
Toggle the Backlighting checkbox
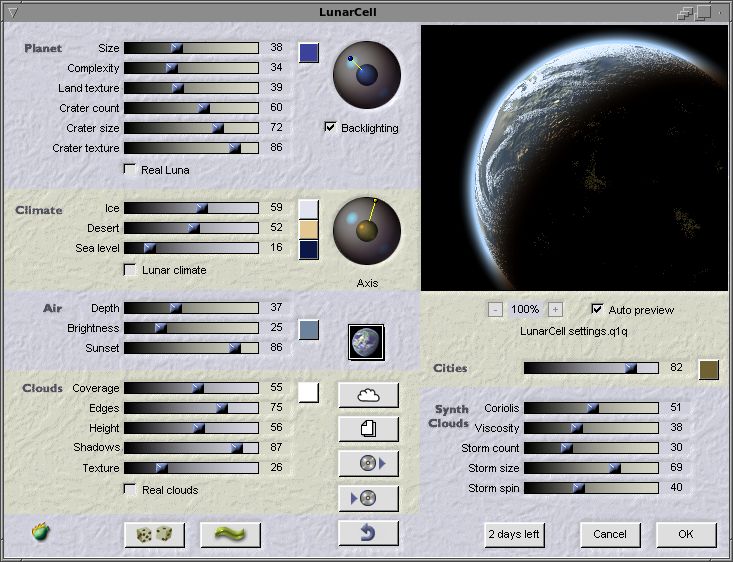click(x=330, y=127)
